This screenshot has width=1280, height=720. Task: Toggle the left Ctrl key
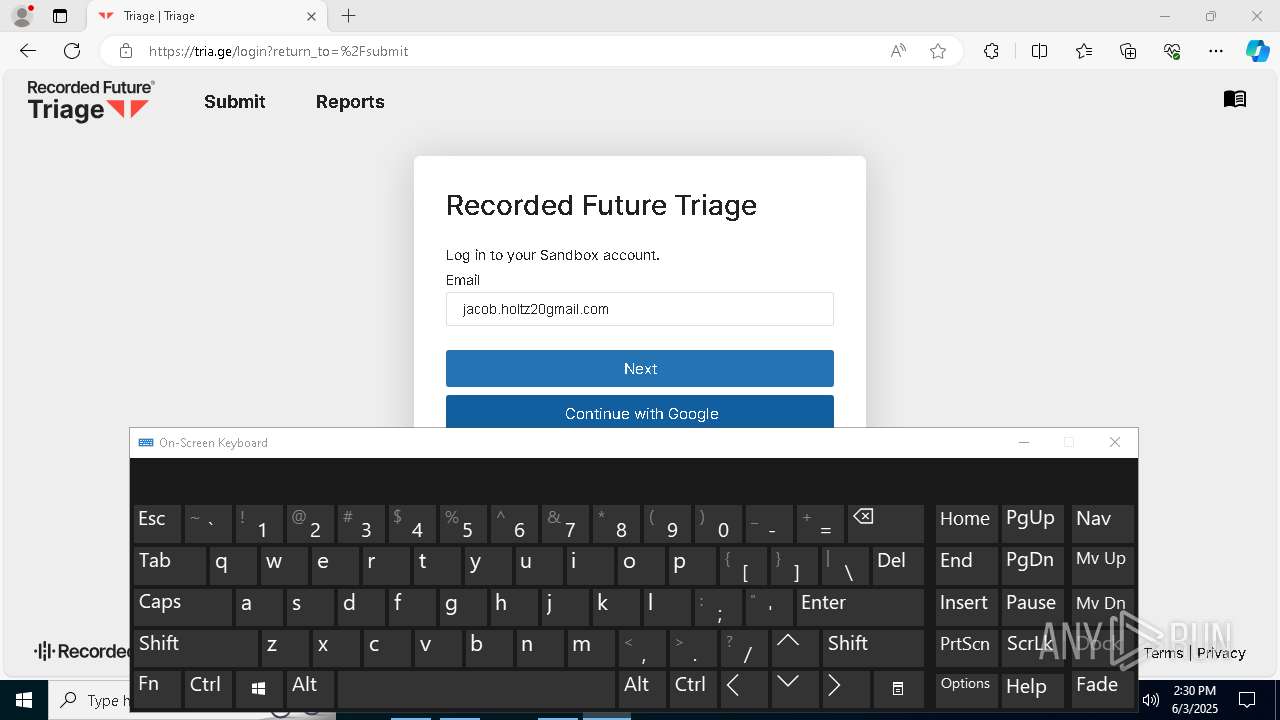click(x=208, y=688)
